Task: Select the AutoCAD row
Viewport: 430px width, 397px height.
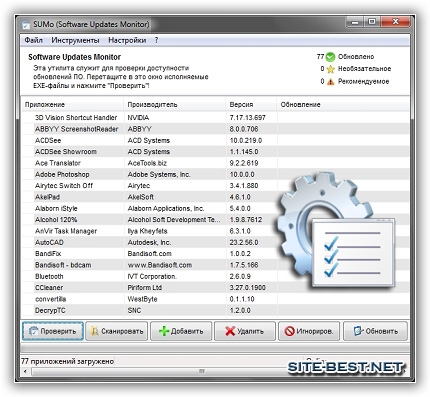Action: point(216,242)
